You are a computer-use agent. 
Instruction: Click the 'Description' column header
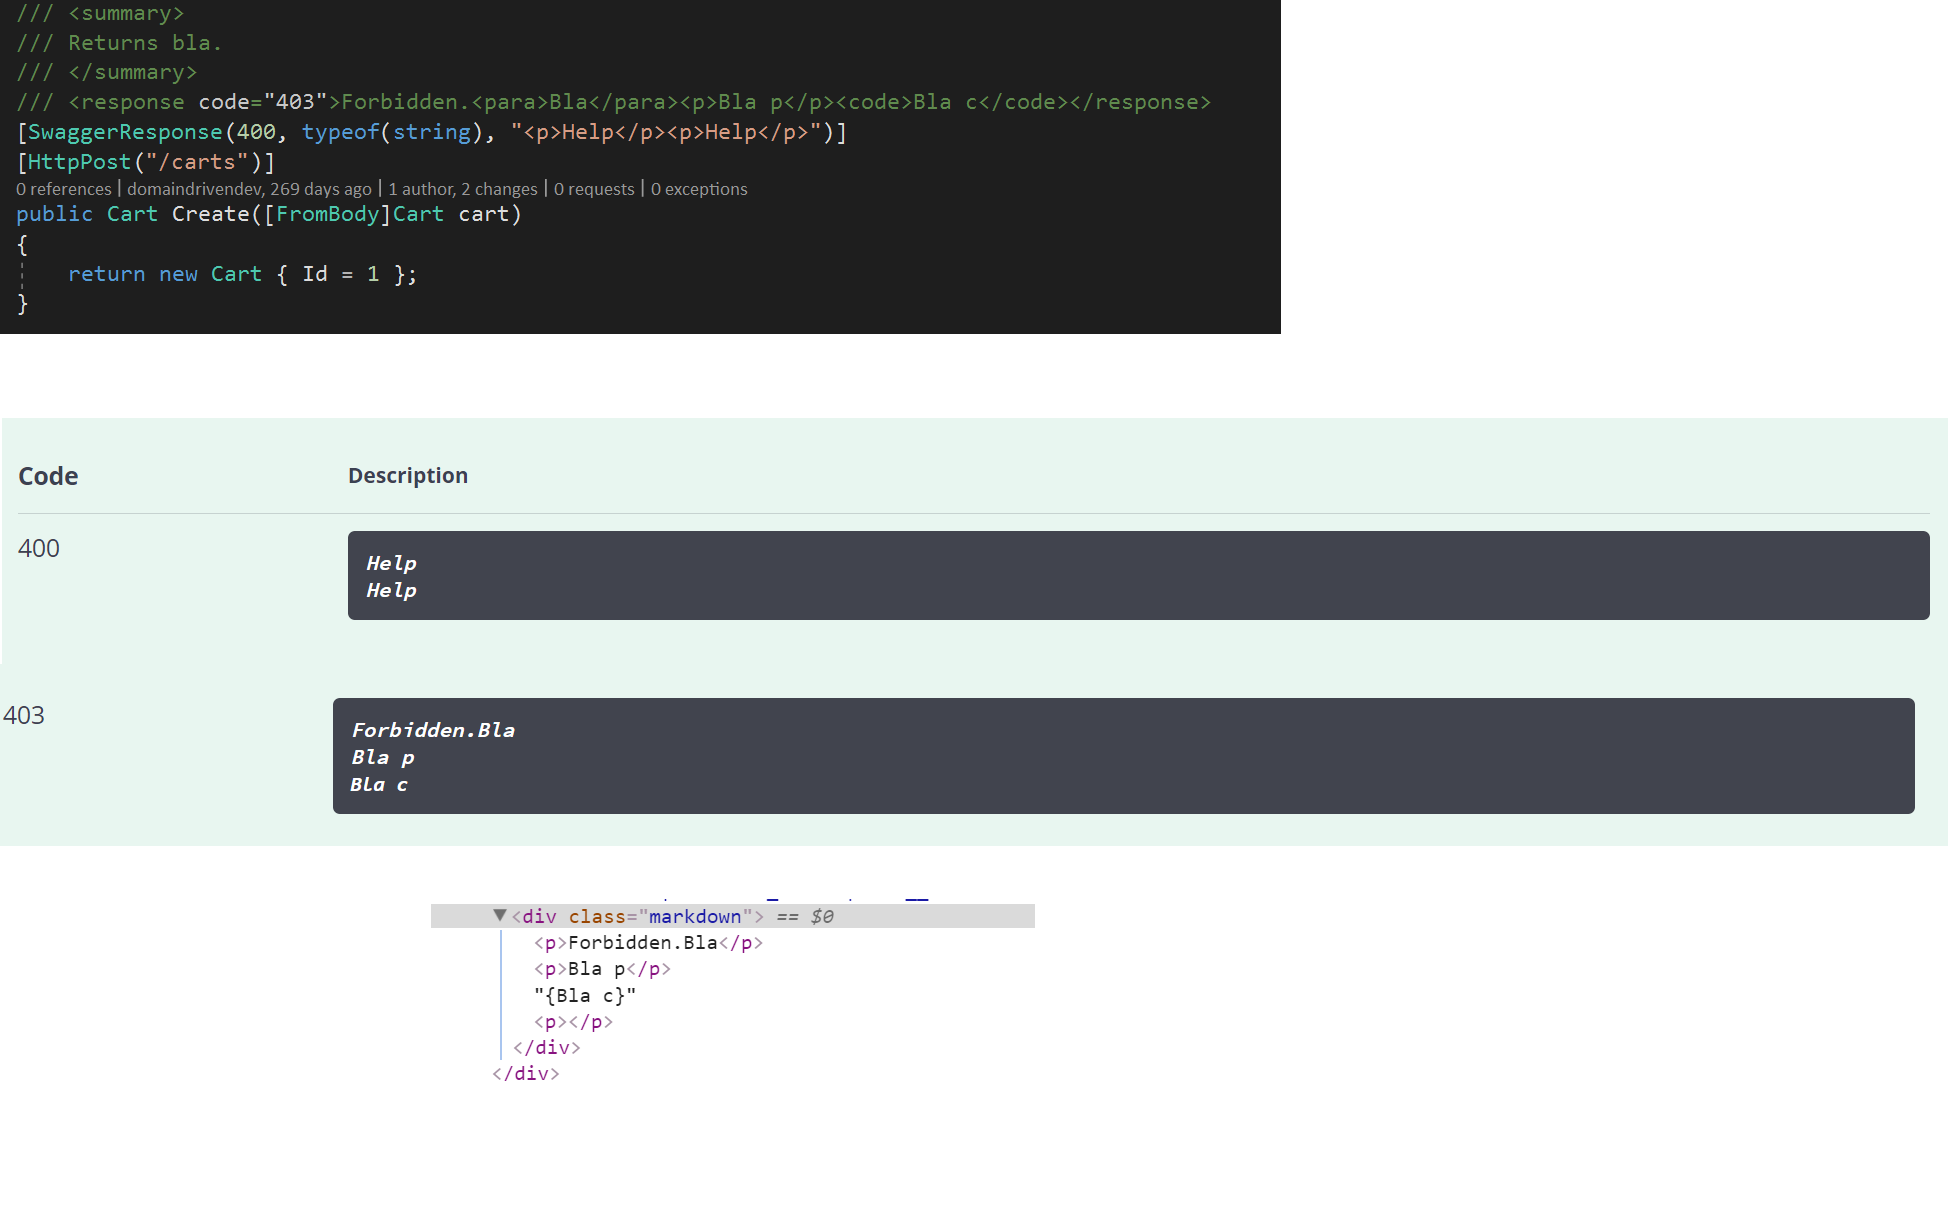(408, 476)
